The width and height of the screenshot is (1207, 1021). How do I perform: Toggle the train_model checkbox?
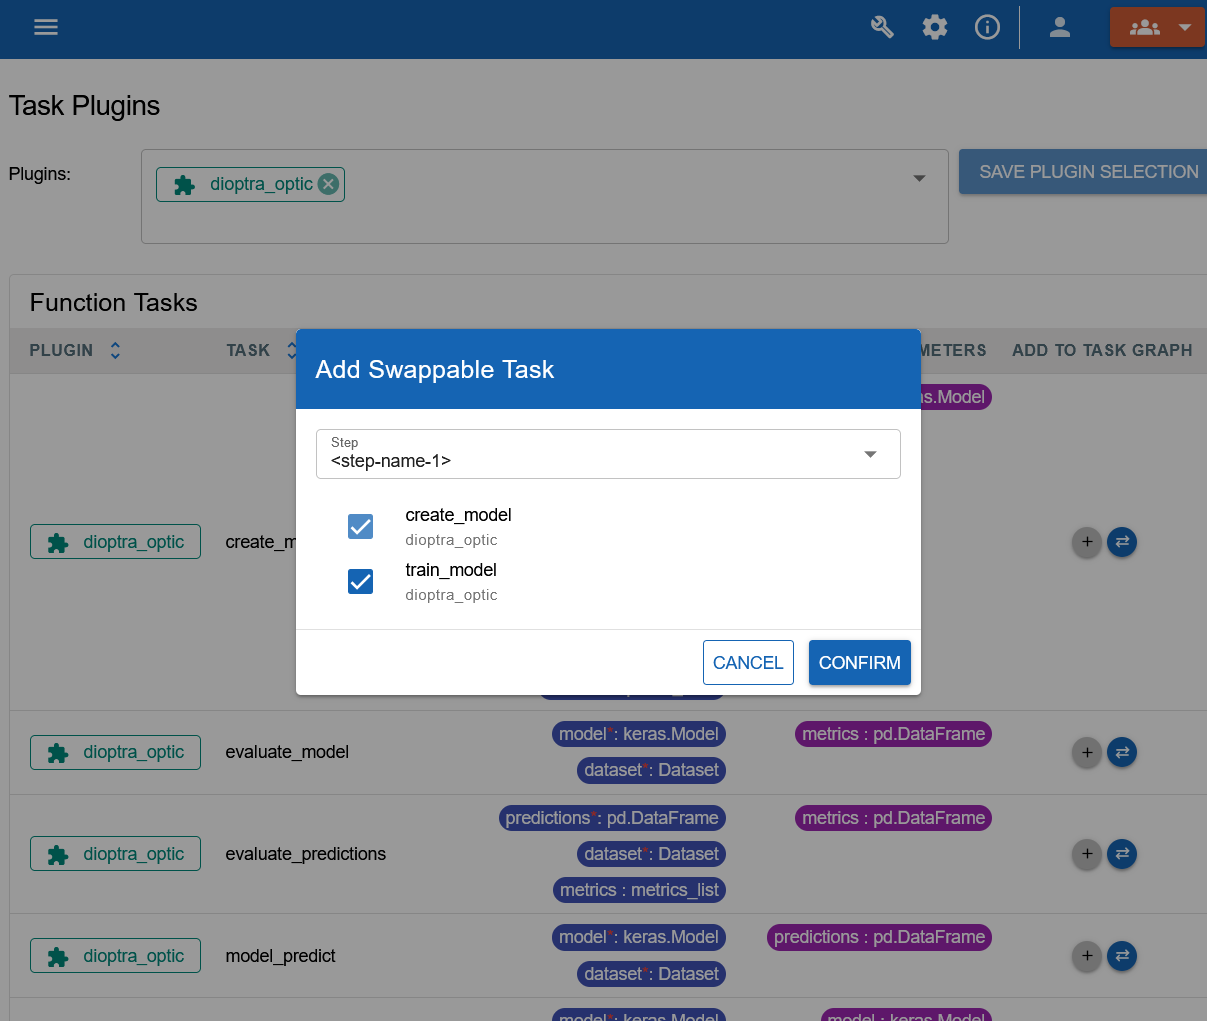(x=360, y=581)
